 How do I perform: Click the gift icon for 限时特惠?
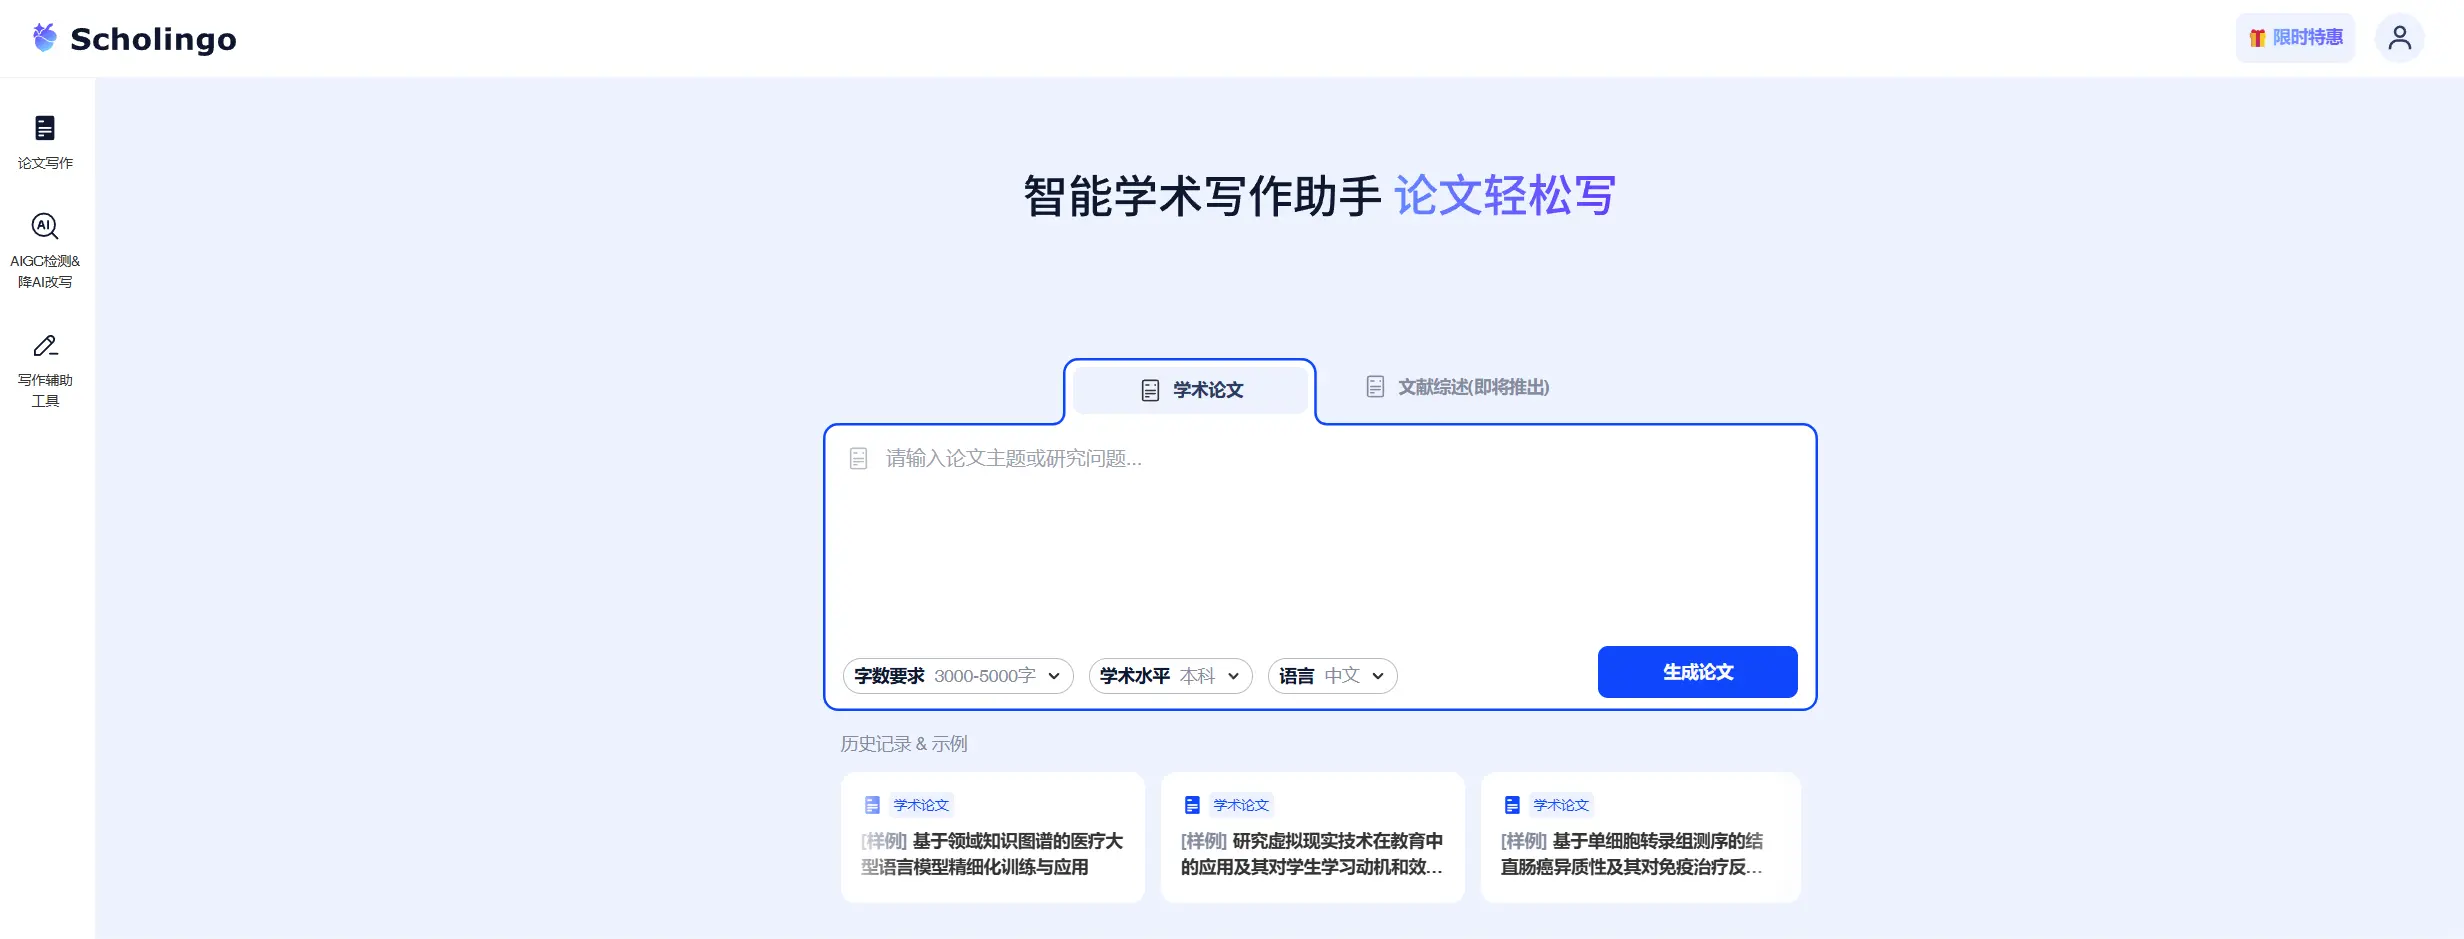pyautogui.click(x=2257, y=38)
